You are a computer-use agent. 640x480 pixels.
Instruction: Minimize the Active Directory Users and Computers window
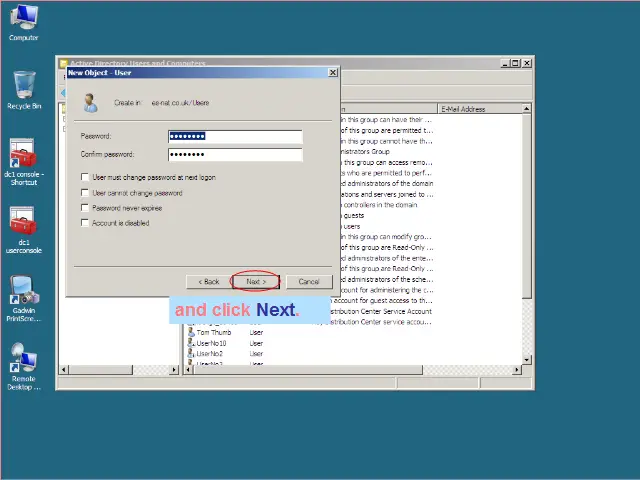click(x=506, y=63)
